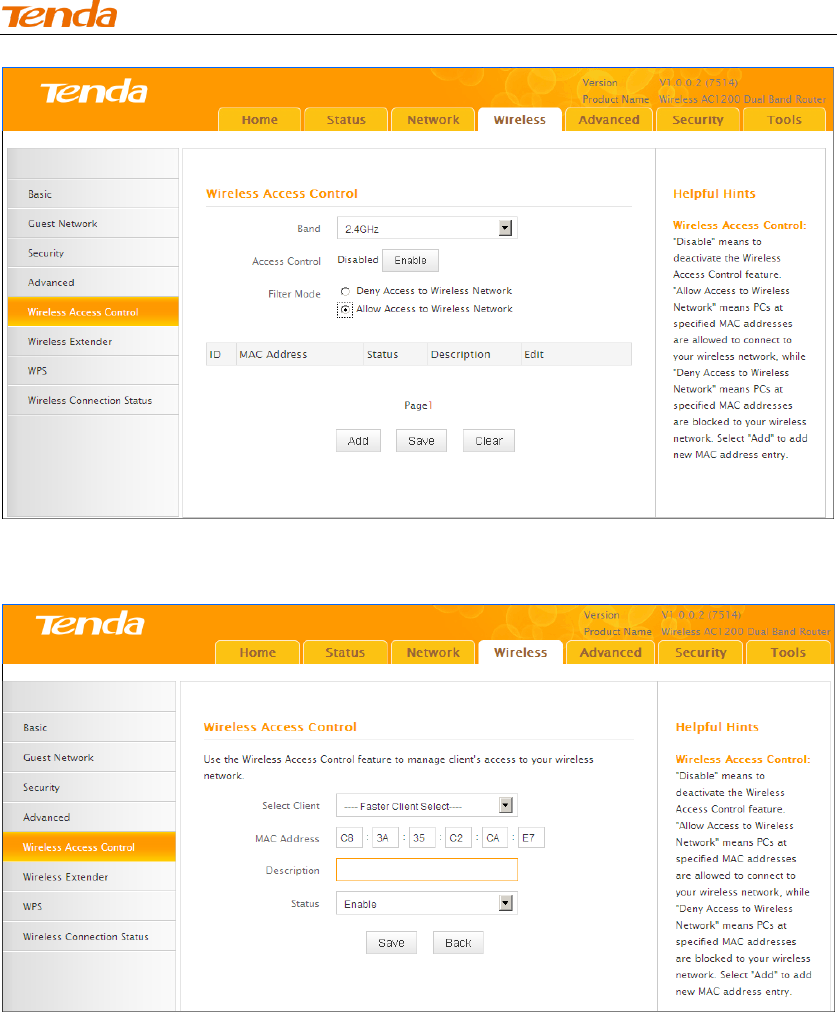Select Wireless Extender in upper sidebar
Image resolution: width=837 pixels, height=1012 pixels.
coord(93,341)
